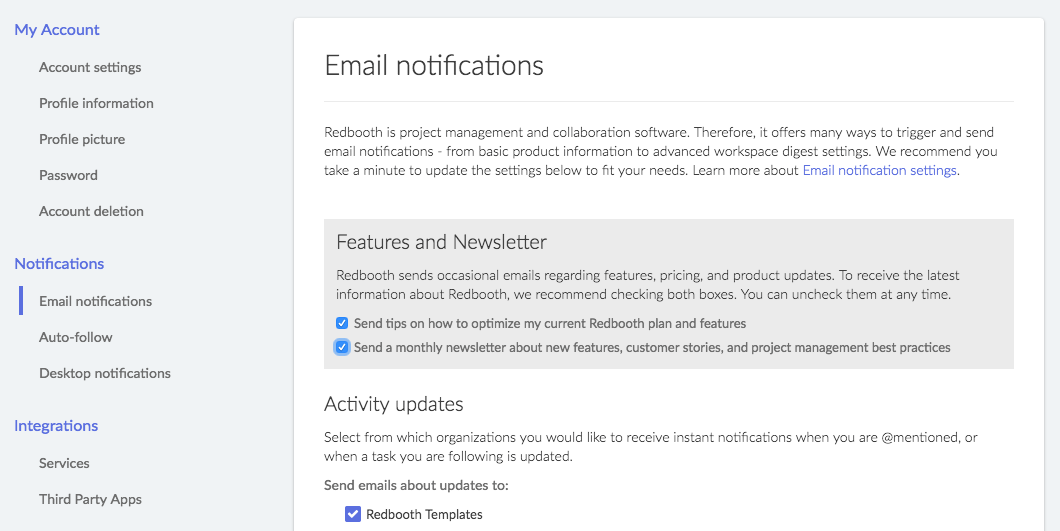The width and height of the screenshot is (1060, 531).
Task: Select Password in the sidebar
Action: (x=68, y=175)
